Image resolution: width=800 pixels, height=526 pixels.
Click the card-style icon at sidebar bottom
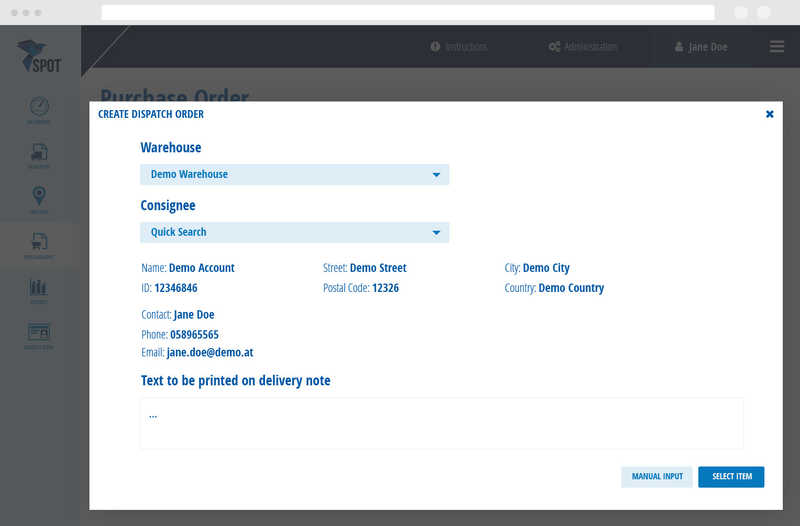pos(39,332)
